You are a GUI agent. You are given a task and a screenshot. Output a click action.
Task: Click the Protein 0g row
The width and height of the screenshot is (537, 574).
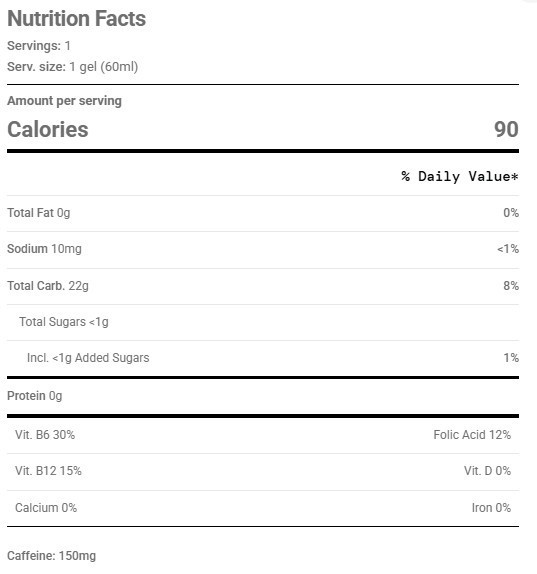(x=263, y=396)
